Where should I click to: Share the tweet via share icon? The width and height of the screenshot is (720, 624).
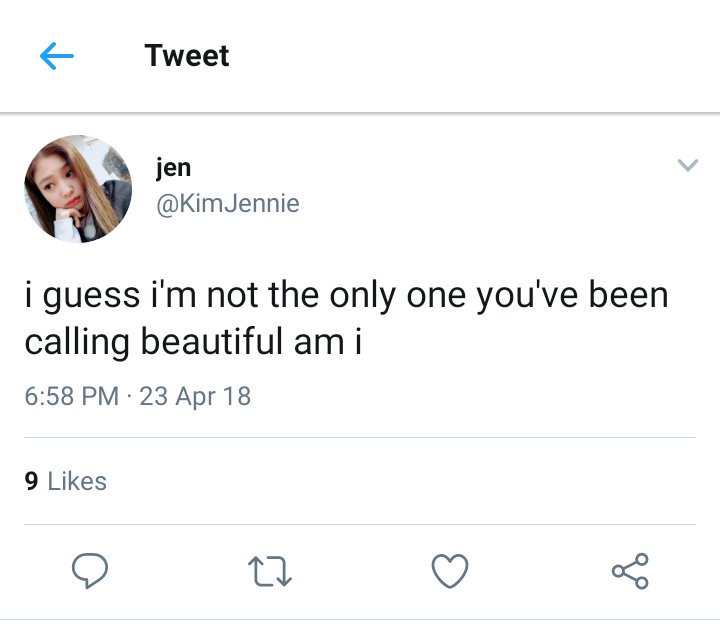[630, 571]
